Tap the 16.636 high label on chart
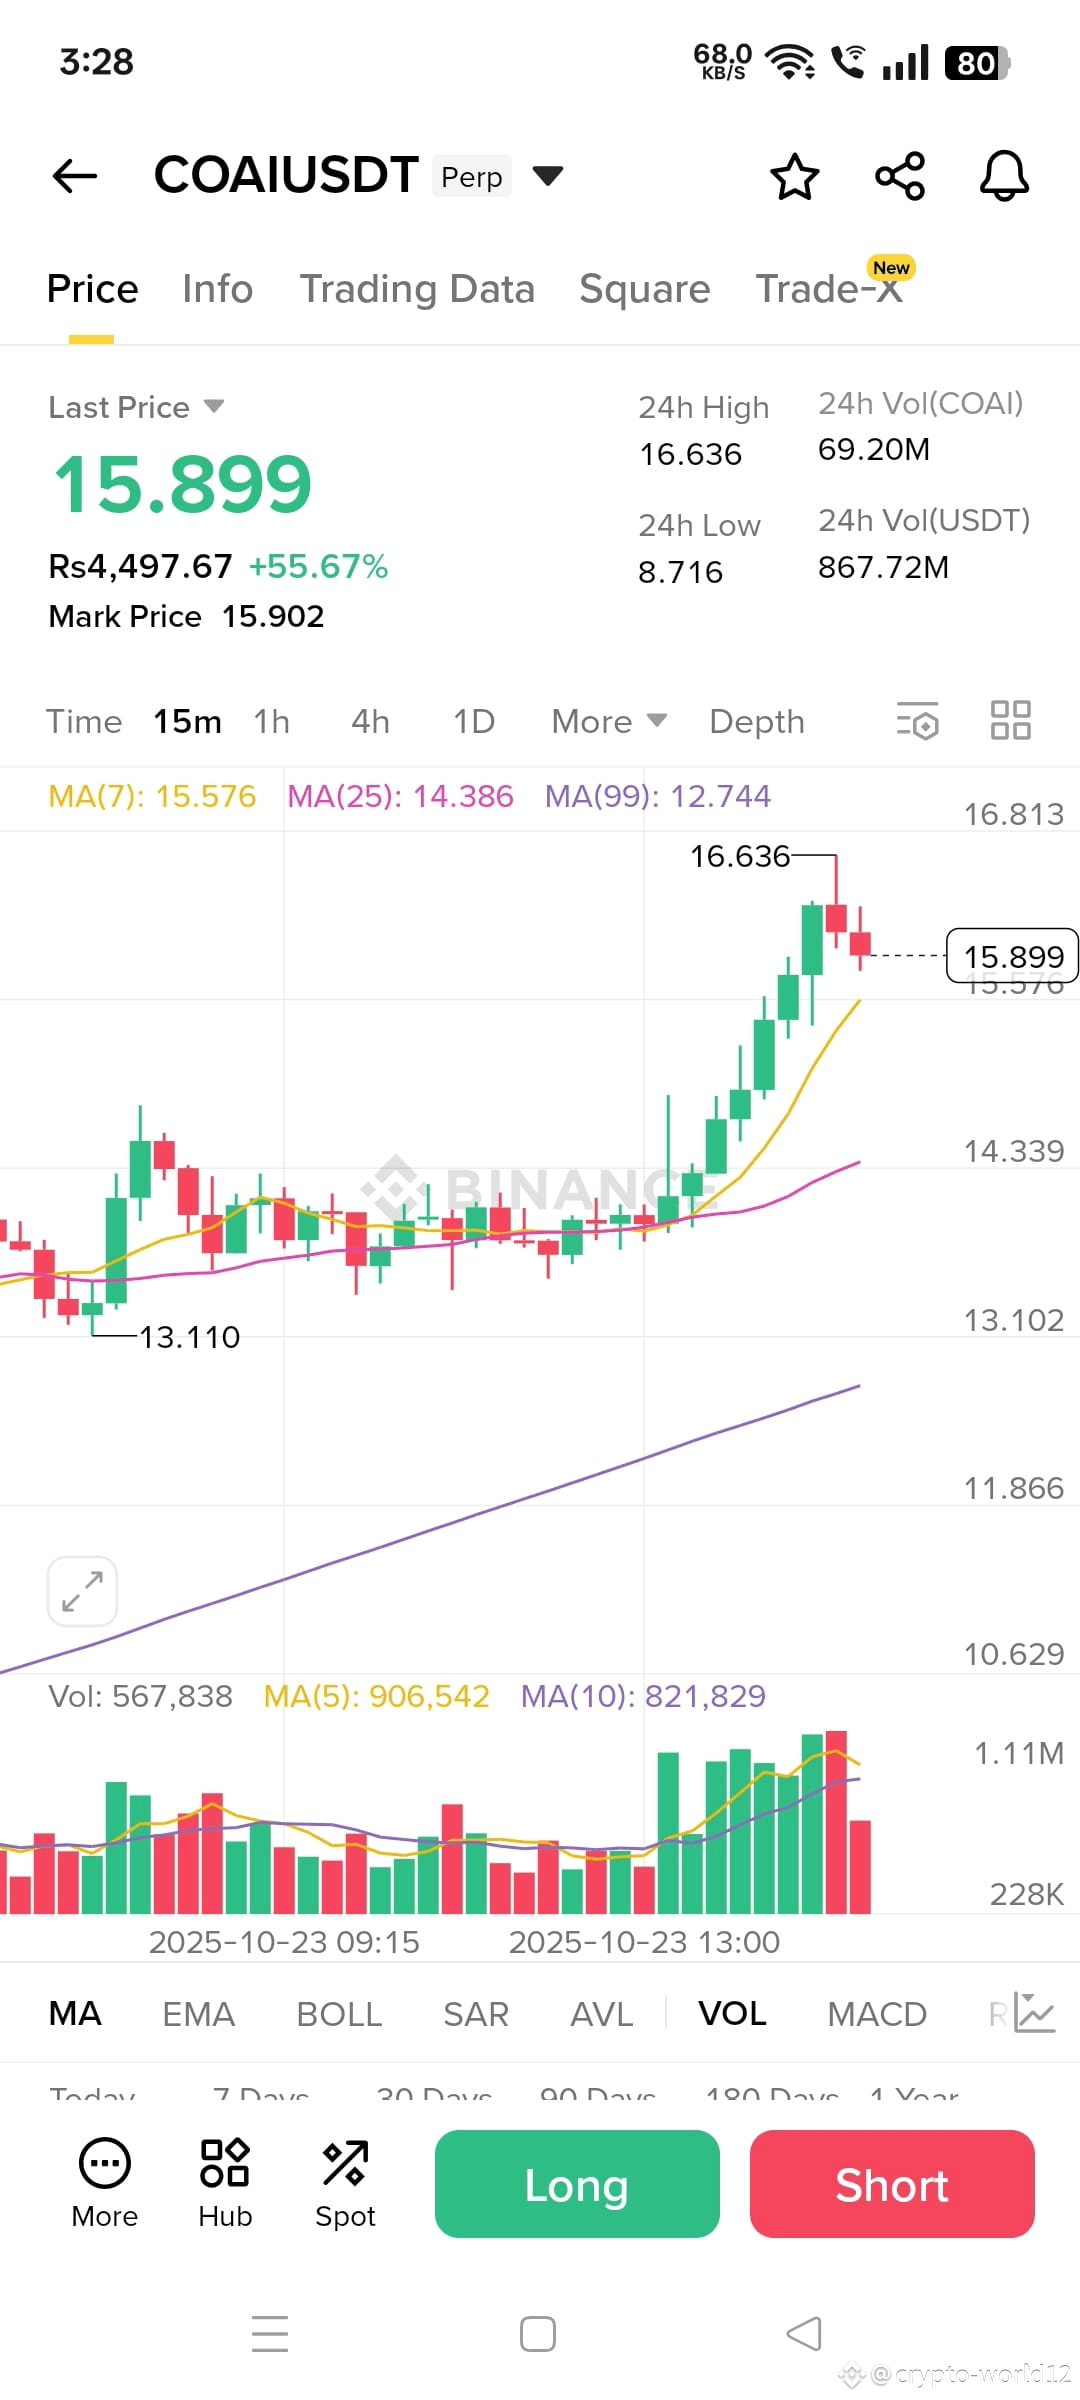Viewport: 1080px width, 2400px height. (x=740, y=856)
